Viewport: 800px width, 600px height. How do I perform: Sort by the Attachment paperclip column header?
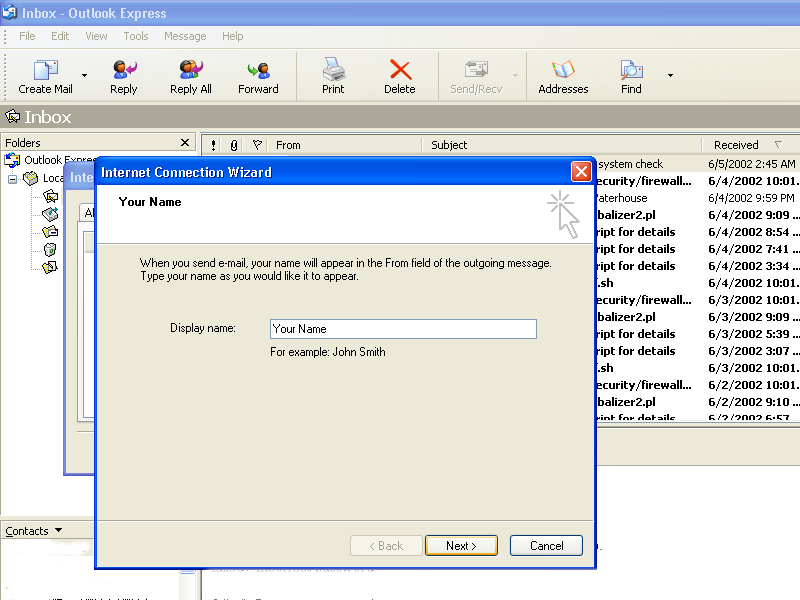[234, 145]
